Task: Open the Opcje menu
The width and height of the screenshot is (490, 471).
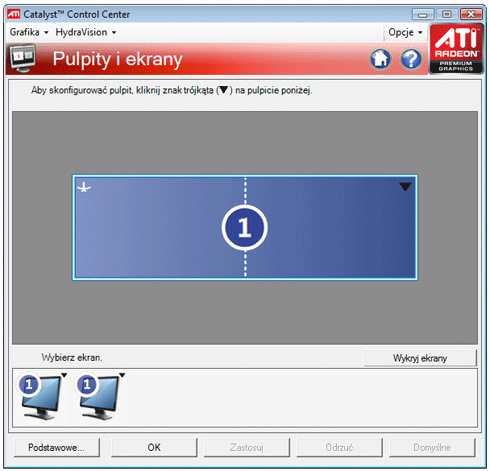Action: click(x=405, y=32)
